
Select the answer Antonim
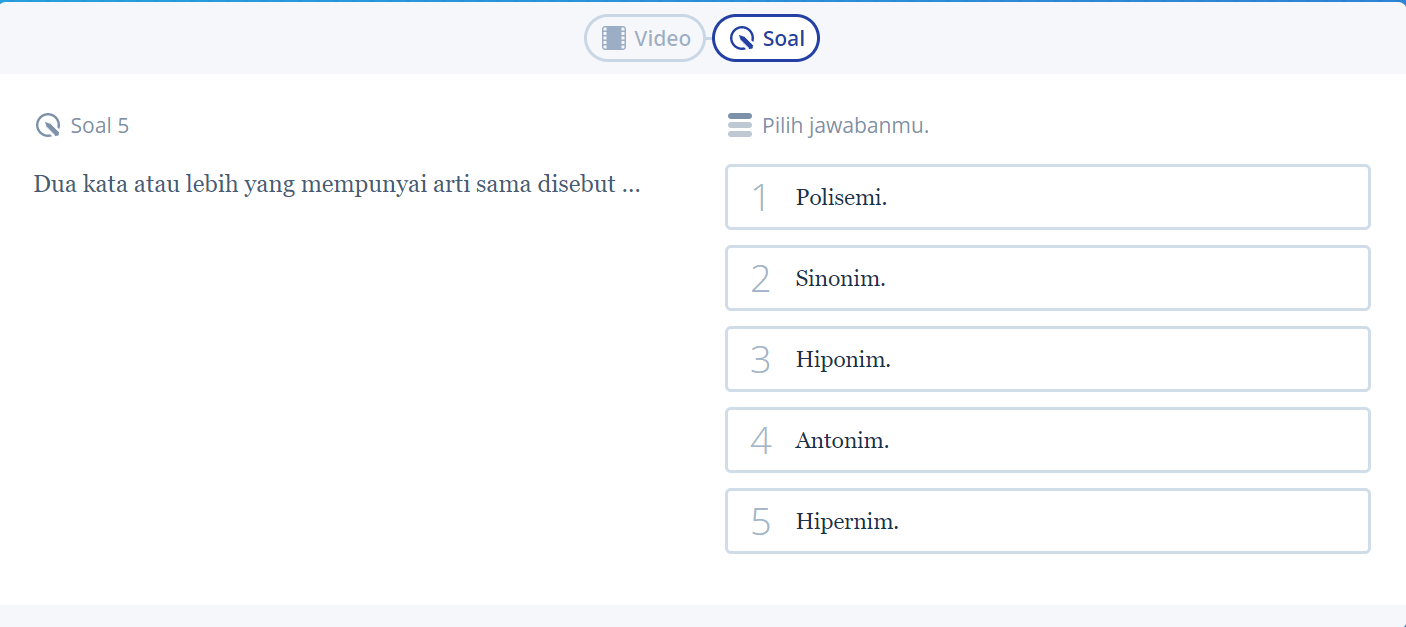[x=1047, y=440]
